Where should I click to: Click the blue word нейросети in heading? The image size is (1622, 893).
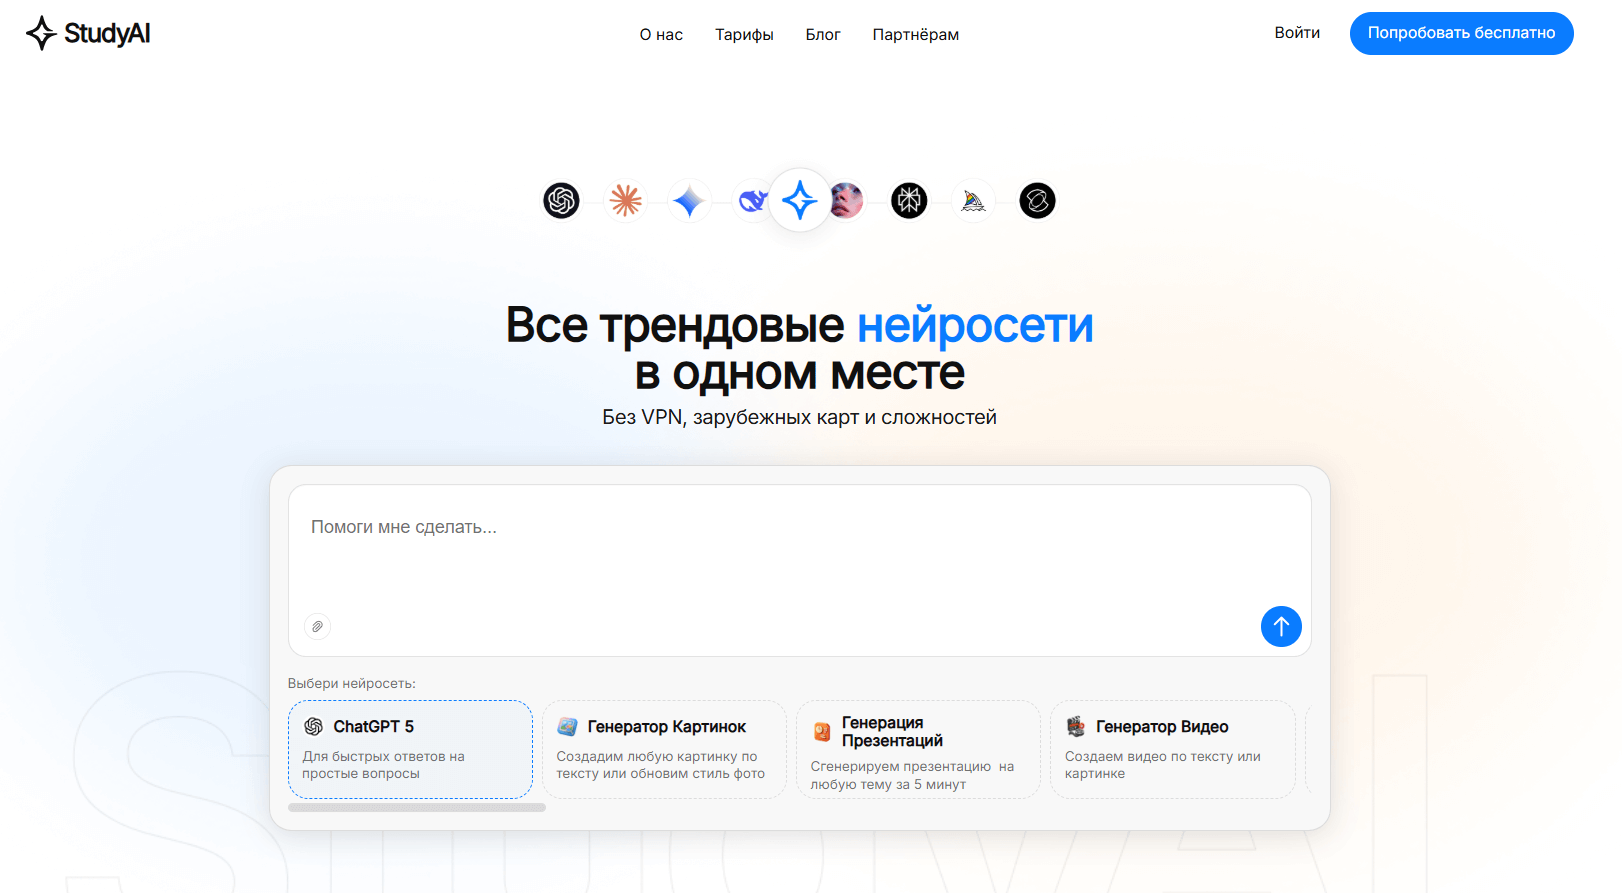(975, 325)
